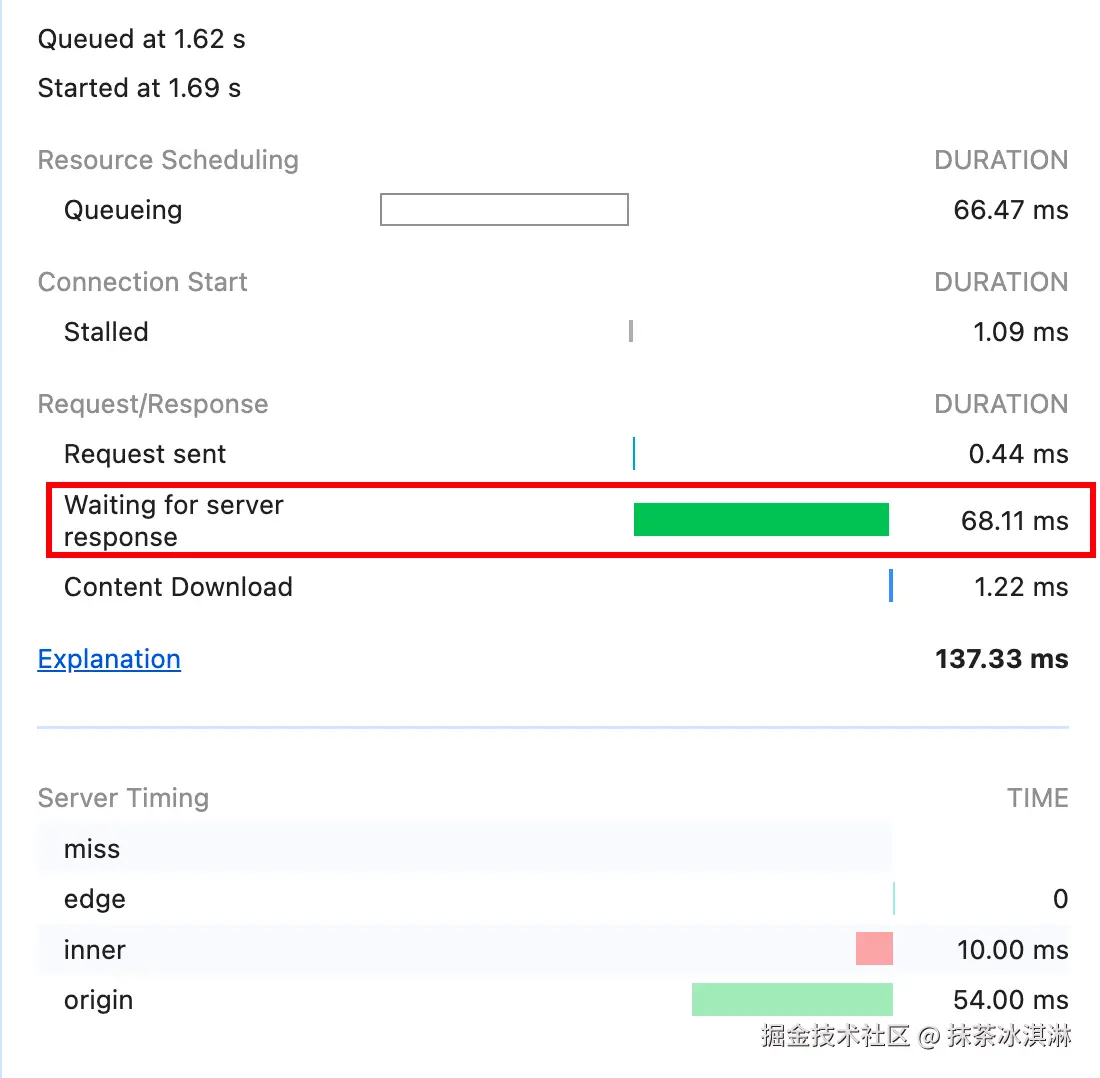Click the Explanation link
The image size is (1100, 1078).
[x=109, y=659]
